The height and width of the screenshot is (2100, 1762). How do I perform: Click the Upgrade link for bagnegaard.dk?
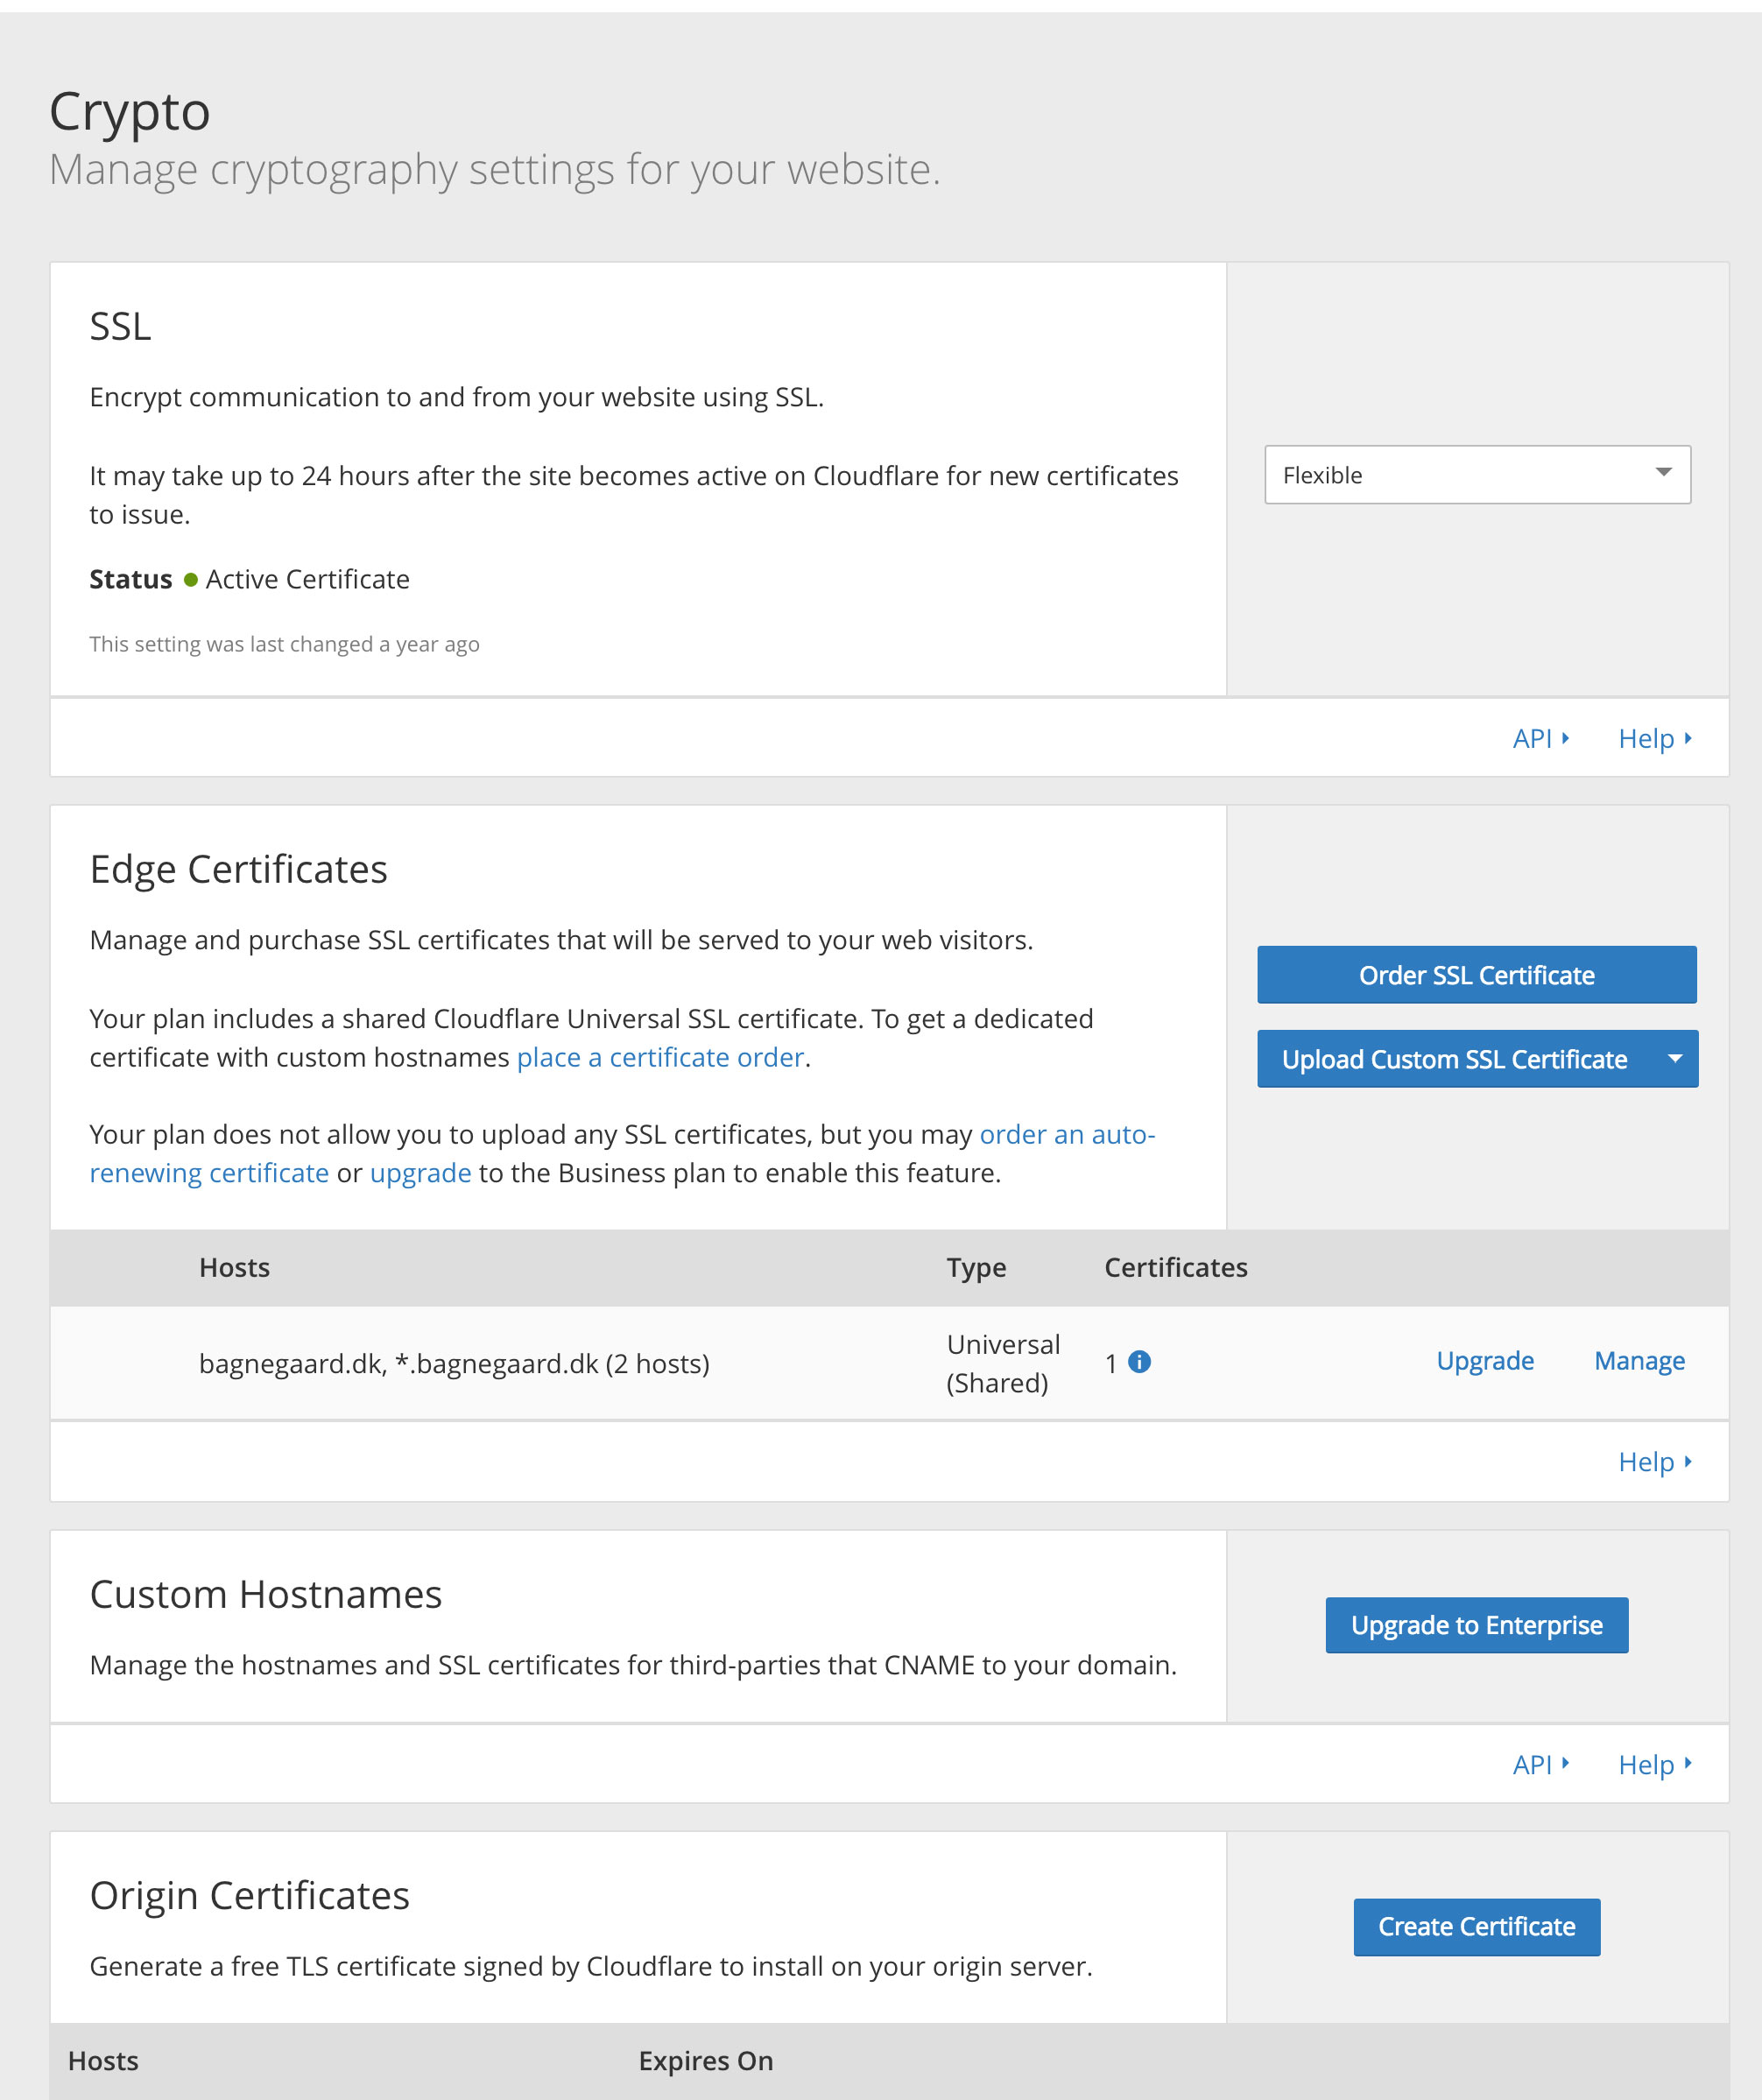pyautogui.click(x=1484, y=1361)
